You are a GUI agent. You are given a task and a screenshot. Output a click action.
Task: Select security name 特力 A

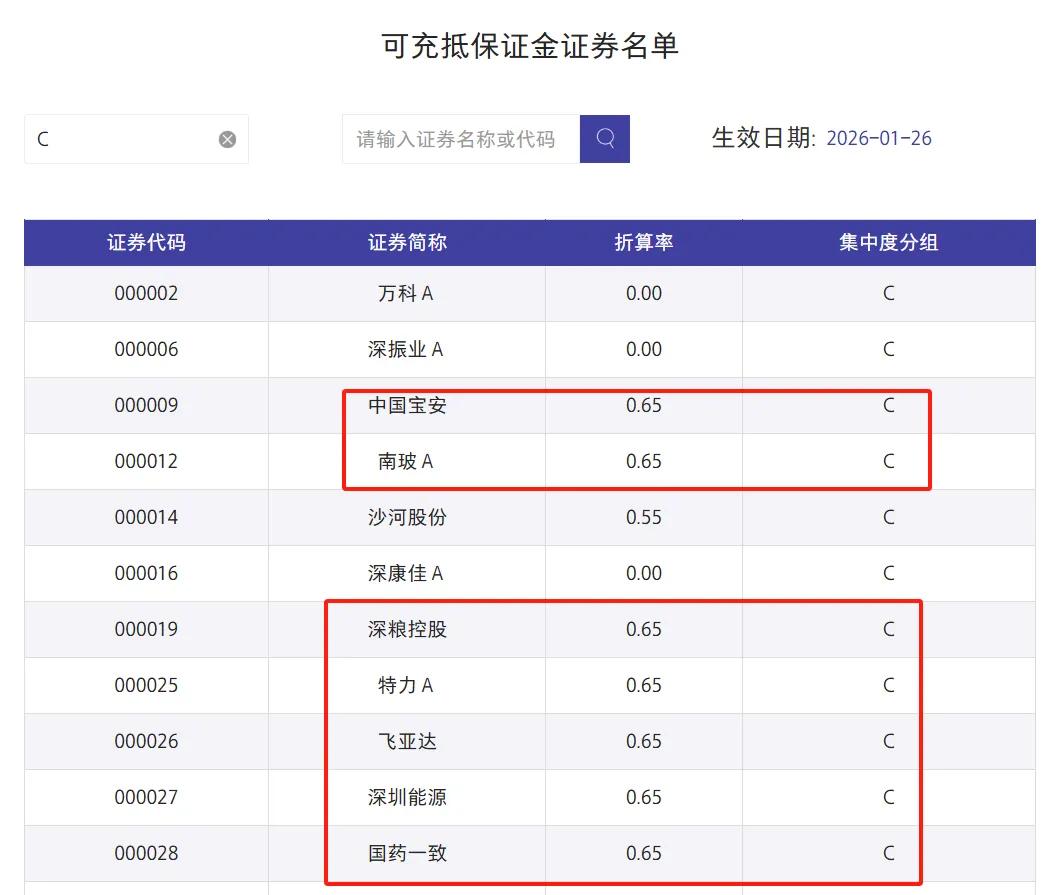point(405,685)
